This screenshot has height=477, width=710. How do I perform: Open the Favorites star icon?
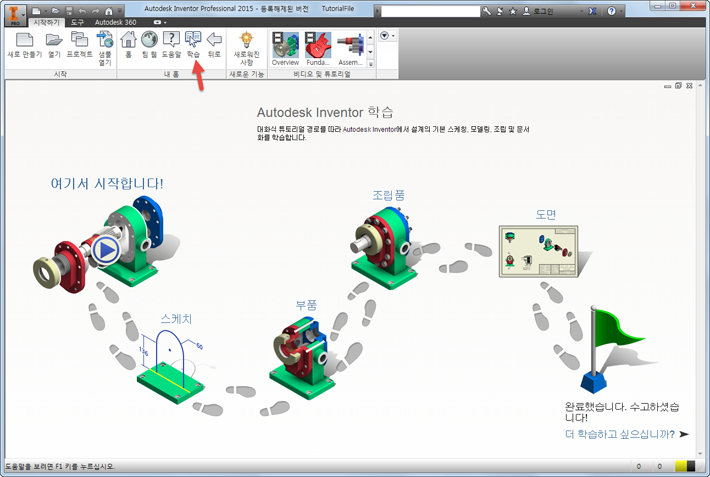pos(513,11)
